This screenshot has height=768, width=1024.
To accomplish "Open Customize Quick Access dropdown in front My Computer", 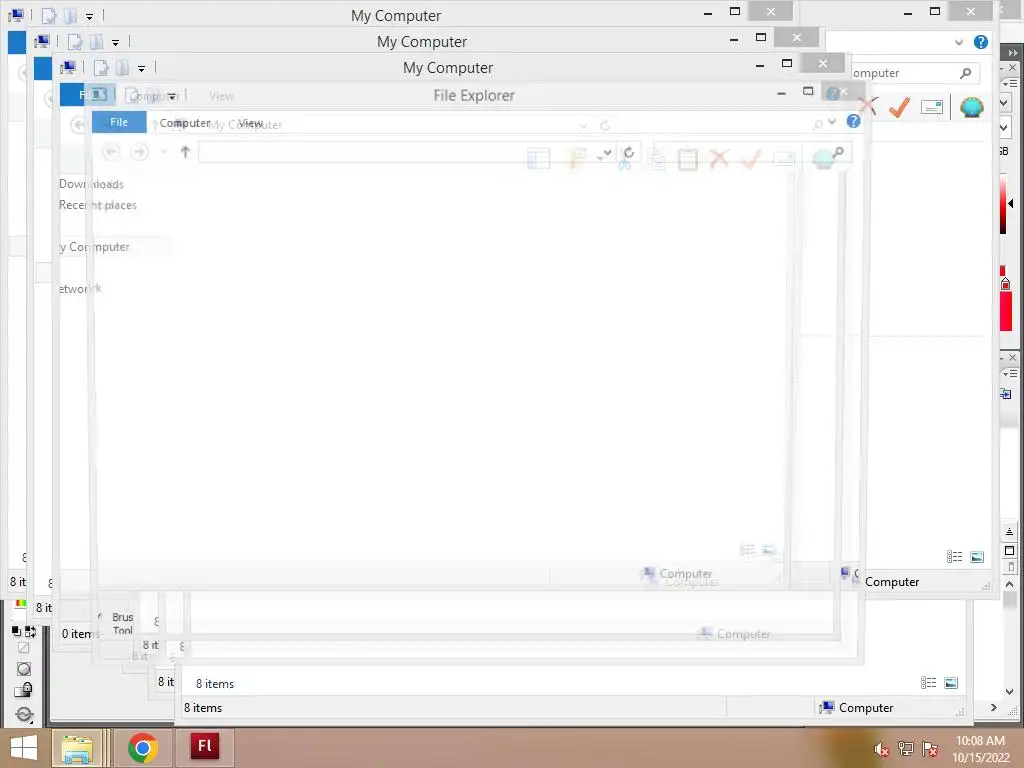I will pos(141,69).
